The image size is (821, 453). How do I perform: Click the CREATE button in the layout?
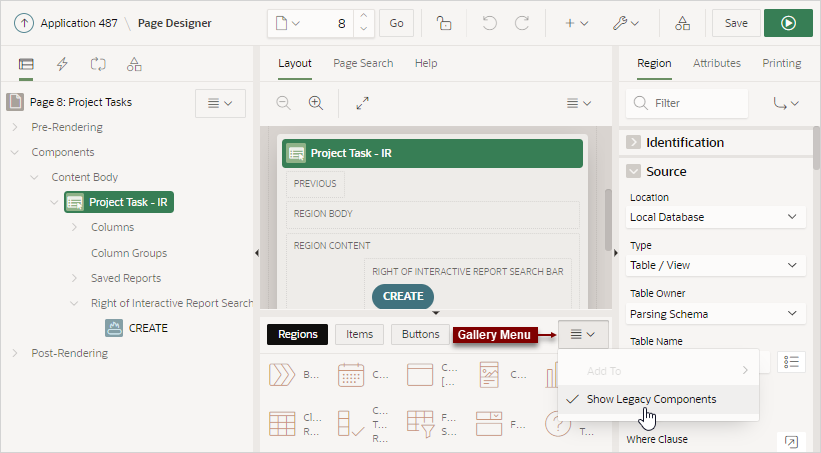pos(403,296)
